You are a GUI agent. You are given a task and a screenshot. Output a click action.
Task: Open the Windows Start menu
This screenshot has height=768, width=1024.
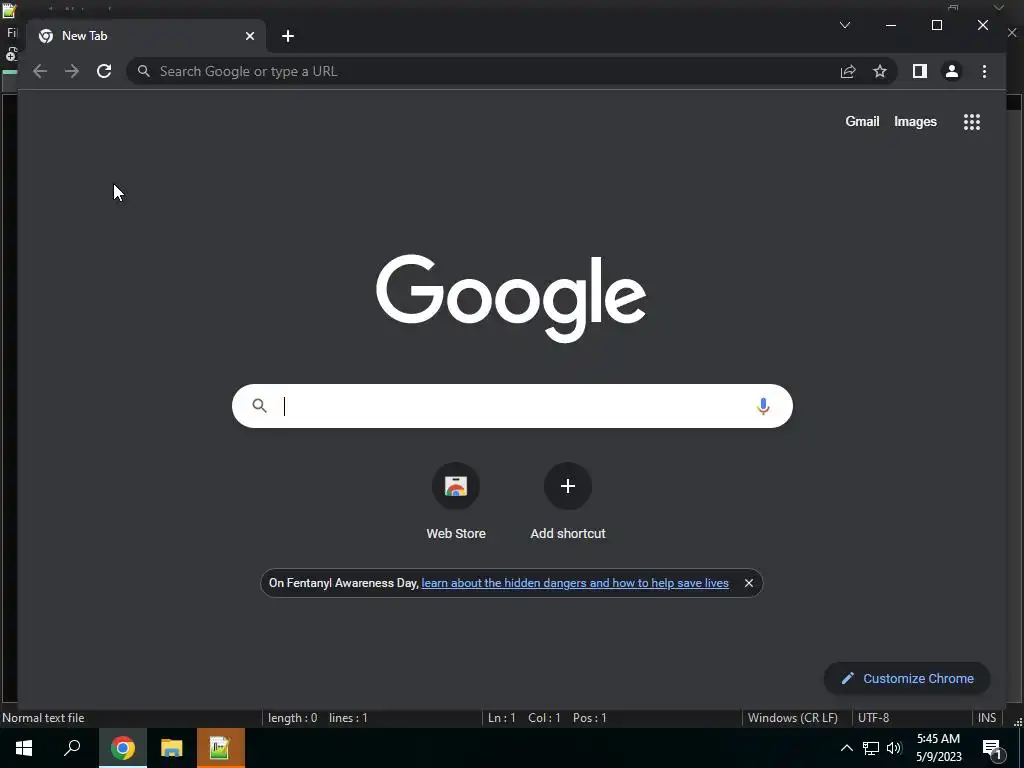pyautogui.click(x=24, y=748)
